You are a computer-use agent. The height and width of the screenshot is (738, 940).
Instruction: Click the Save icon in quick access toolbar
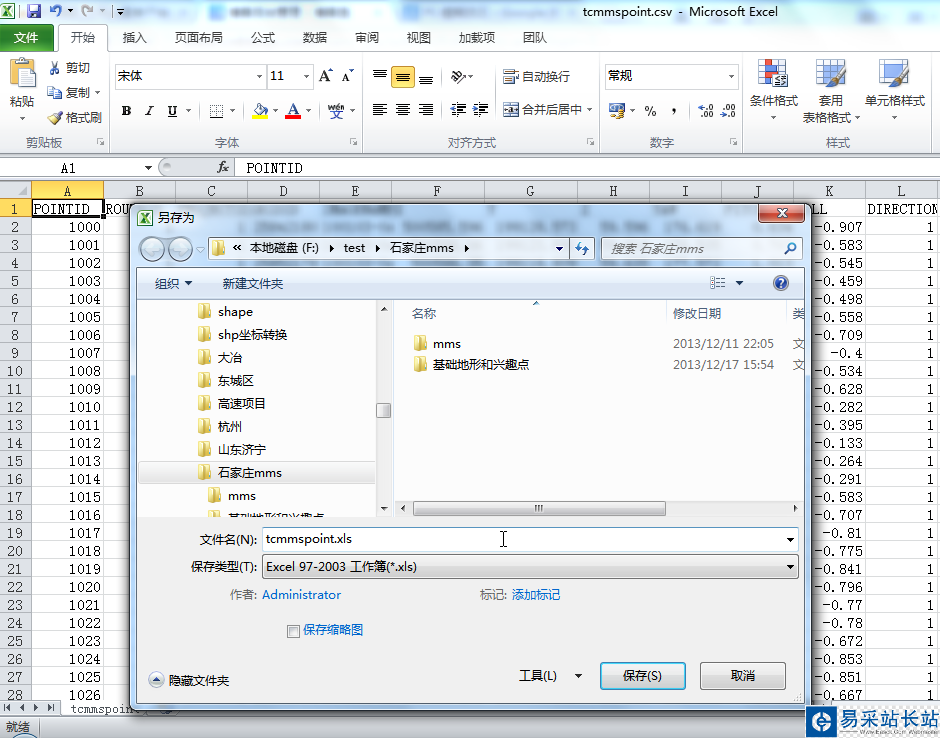click(x=34, y=11)
